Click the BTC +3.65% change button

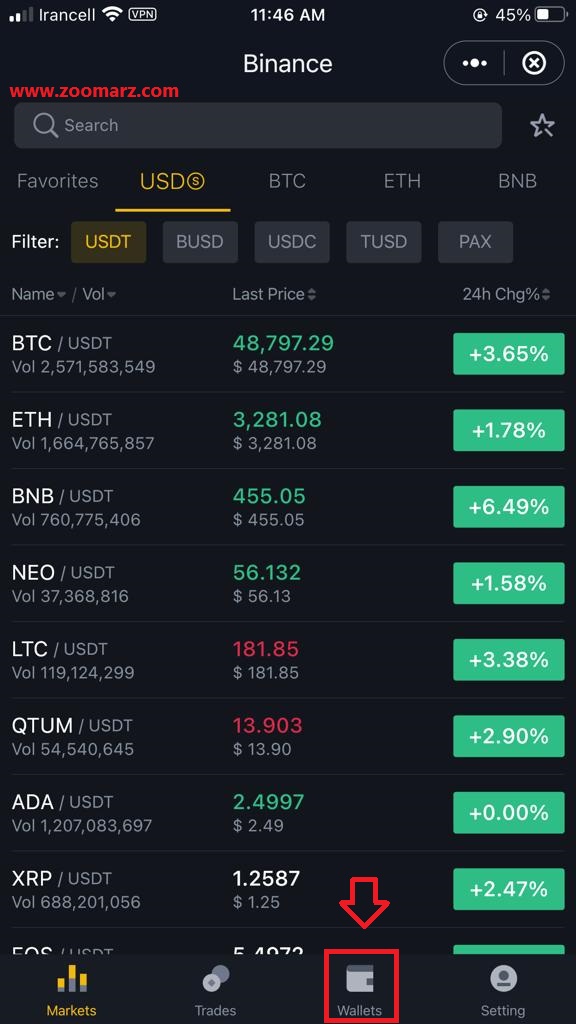click(x=509, y=354)
